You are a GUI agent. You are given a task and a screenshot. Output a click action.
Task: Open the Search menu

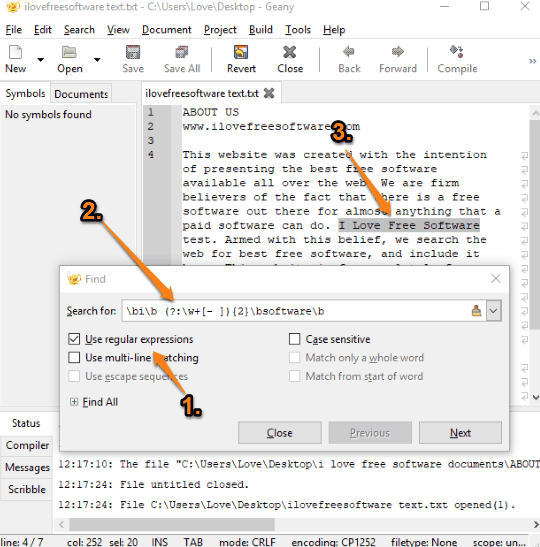79,30
